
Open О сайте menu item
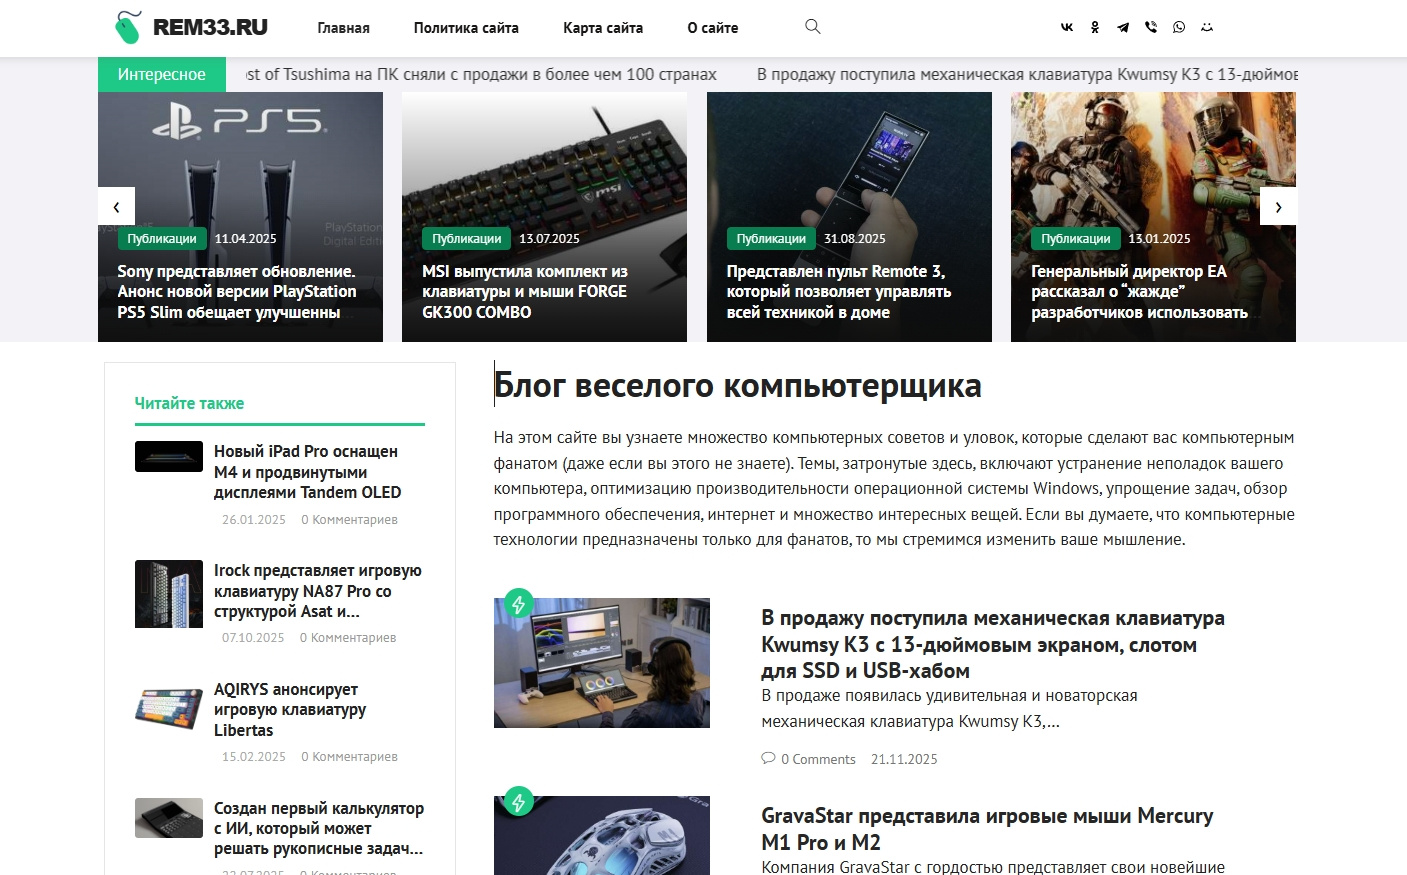713,28
